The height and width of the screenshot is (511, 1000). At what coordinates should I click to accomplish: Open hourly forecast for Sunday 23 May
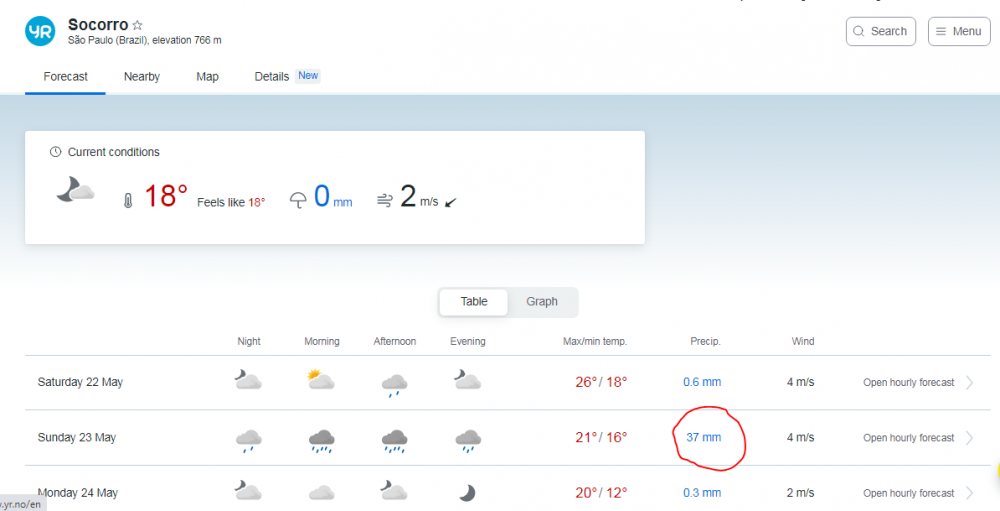point(908,438)
